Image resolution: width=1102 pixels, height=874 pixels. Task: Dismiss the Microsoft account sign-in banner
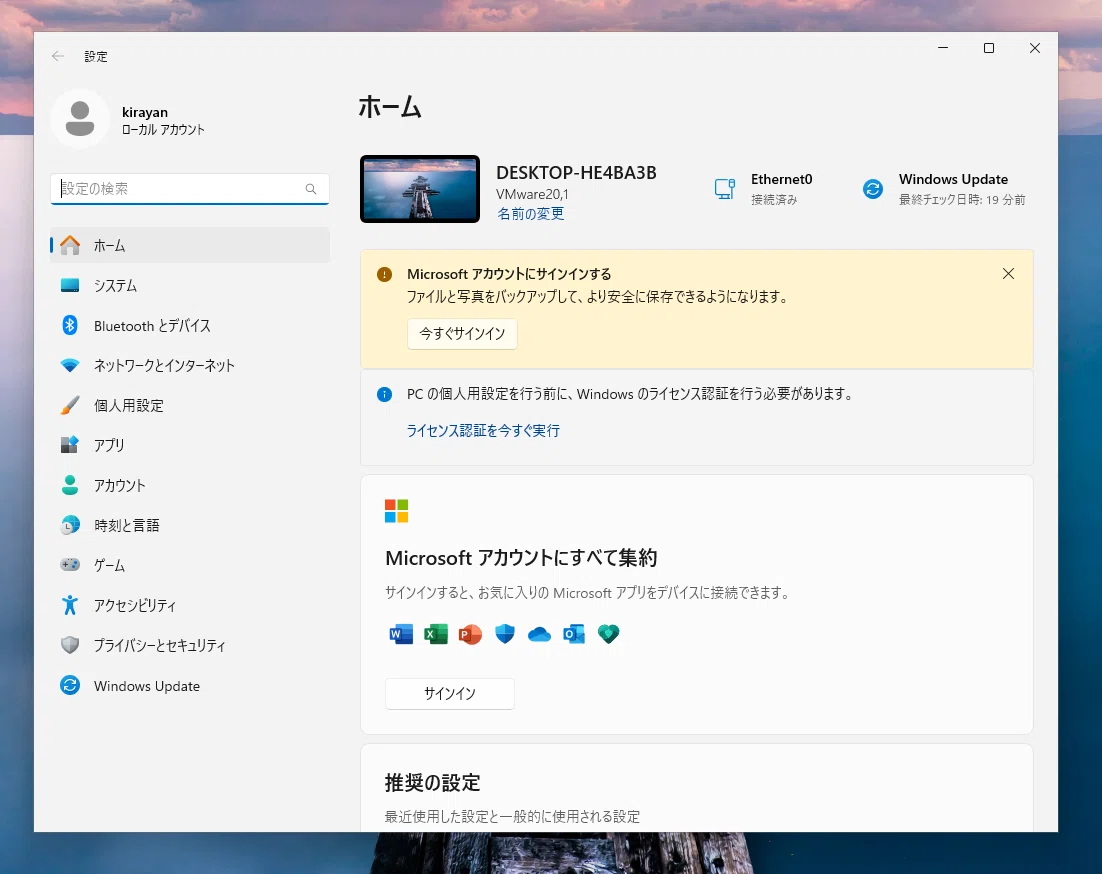pos(1008,273)
